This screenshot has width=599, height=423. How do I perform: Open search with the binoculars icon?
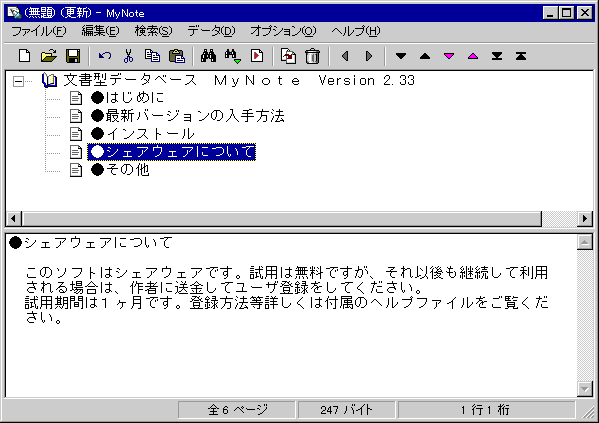209,56
